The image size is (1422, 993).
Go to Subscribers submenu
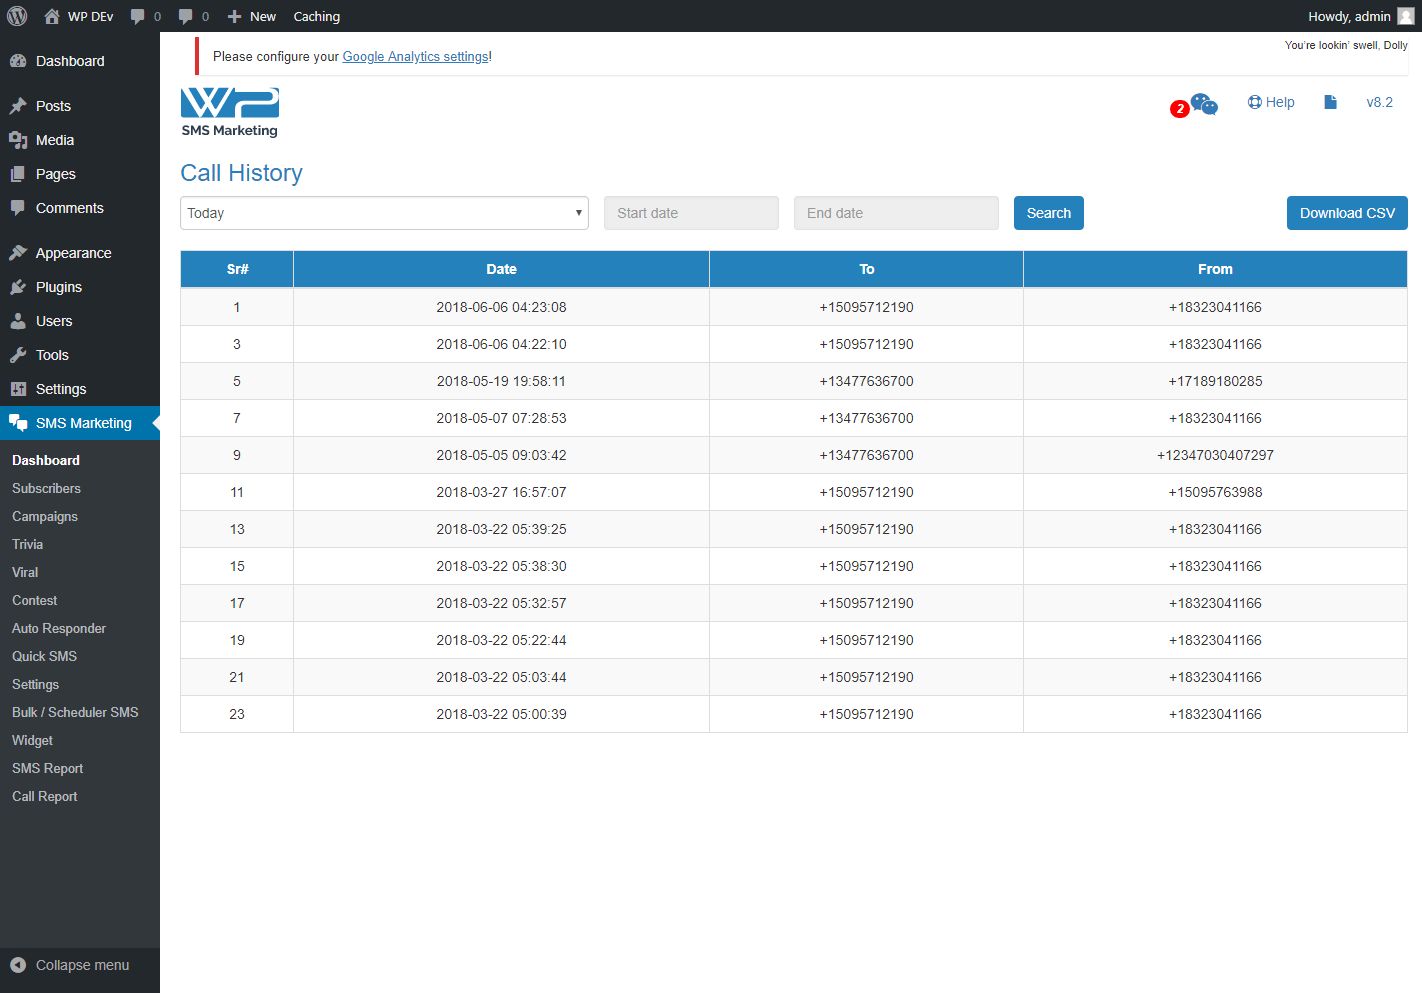(46, 488)
